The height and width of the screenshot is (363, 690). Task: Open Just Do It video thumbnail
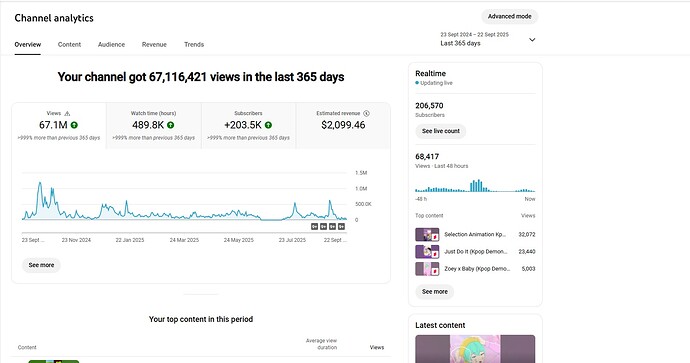[x=427, y=252]
